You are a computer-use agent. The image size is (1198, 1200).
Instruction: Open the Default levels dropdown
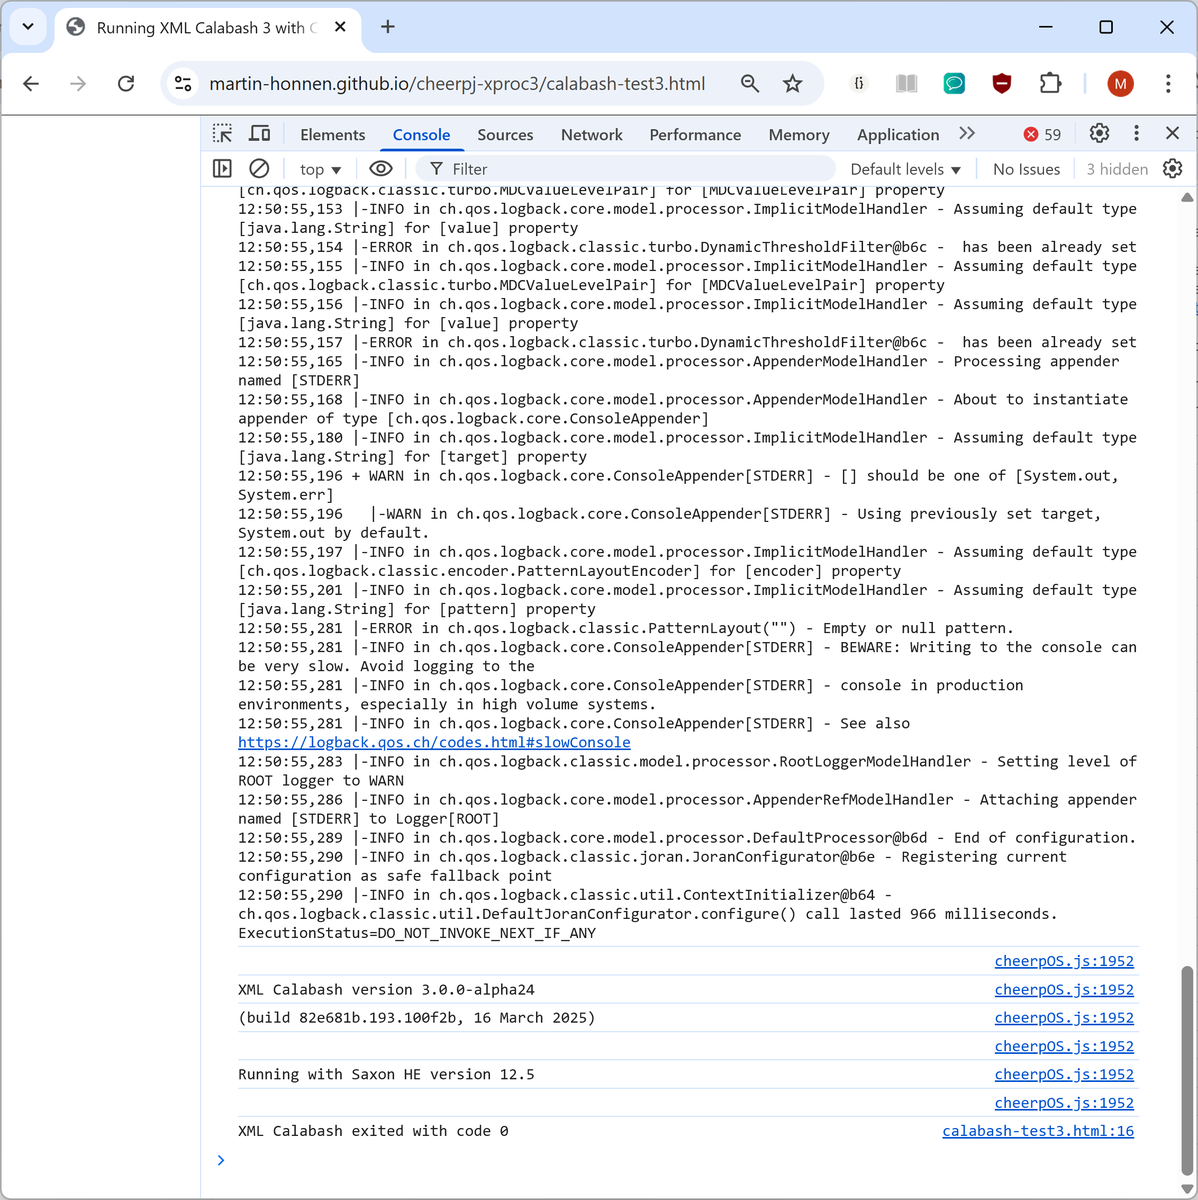pos(905,169)
